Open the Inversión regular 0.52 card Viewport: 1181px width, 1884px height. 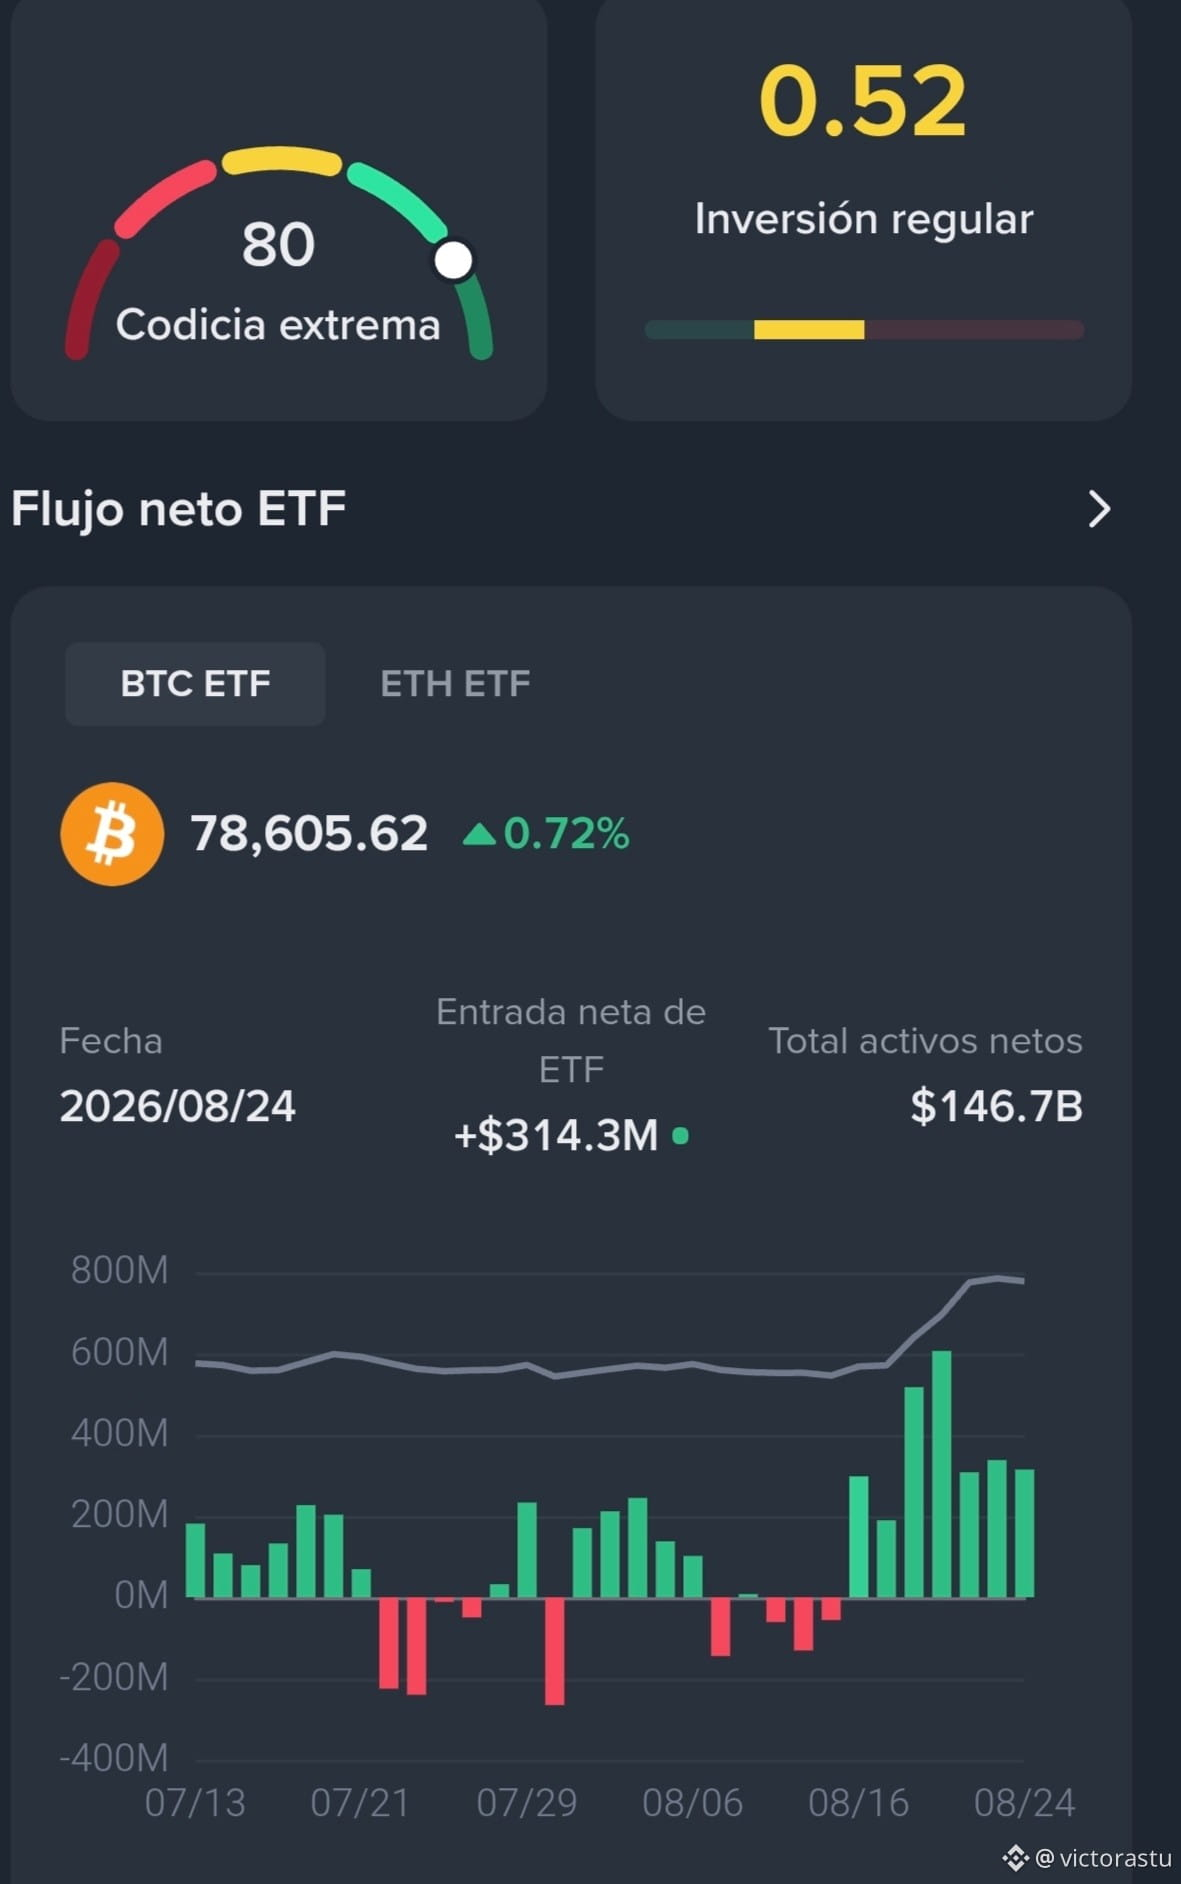point(863,210)
